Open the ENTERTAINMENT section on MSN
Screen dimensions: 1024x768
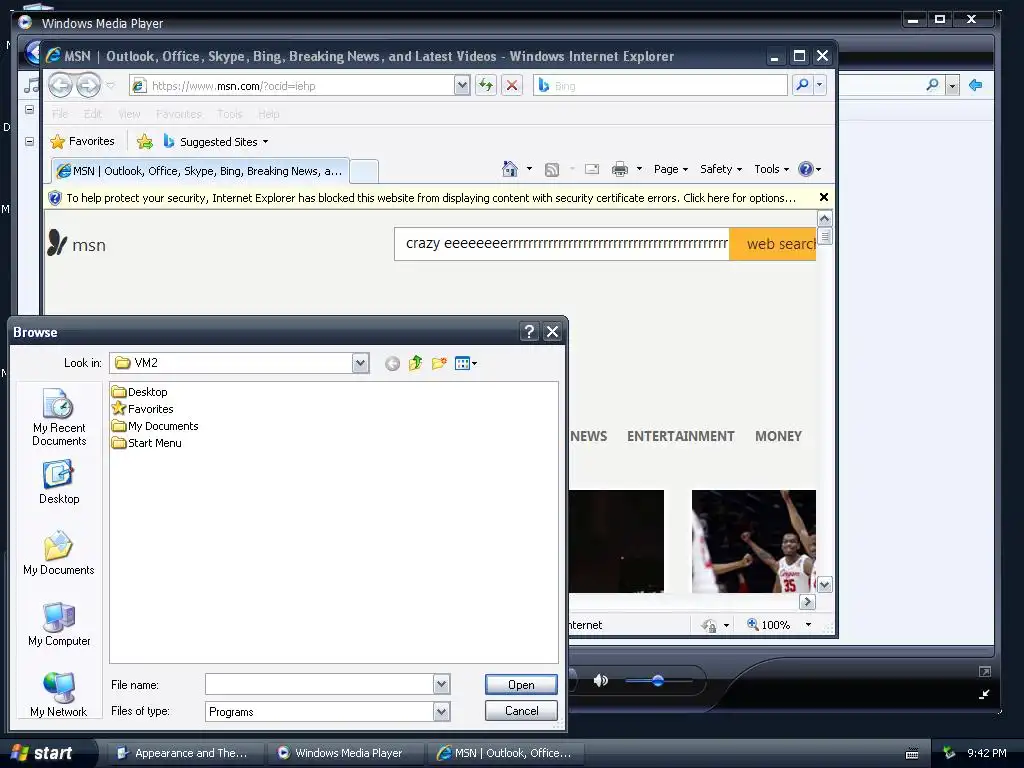click(x=680, y=436)
